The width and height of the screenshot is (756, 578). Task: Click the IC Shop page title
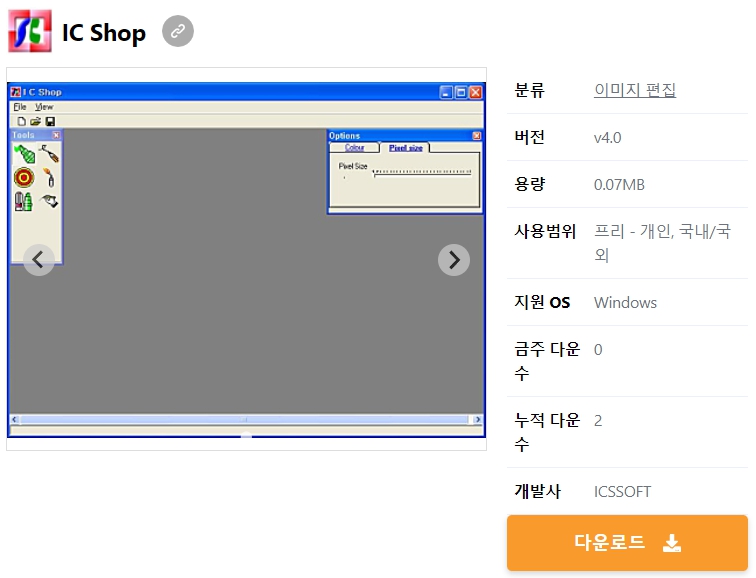click(x=104, y=33)
